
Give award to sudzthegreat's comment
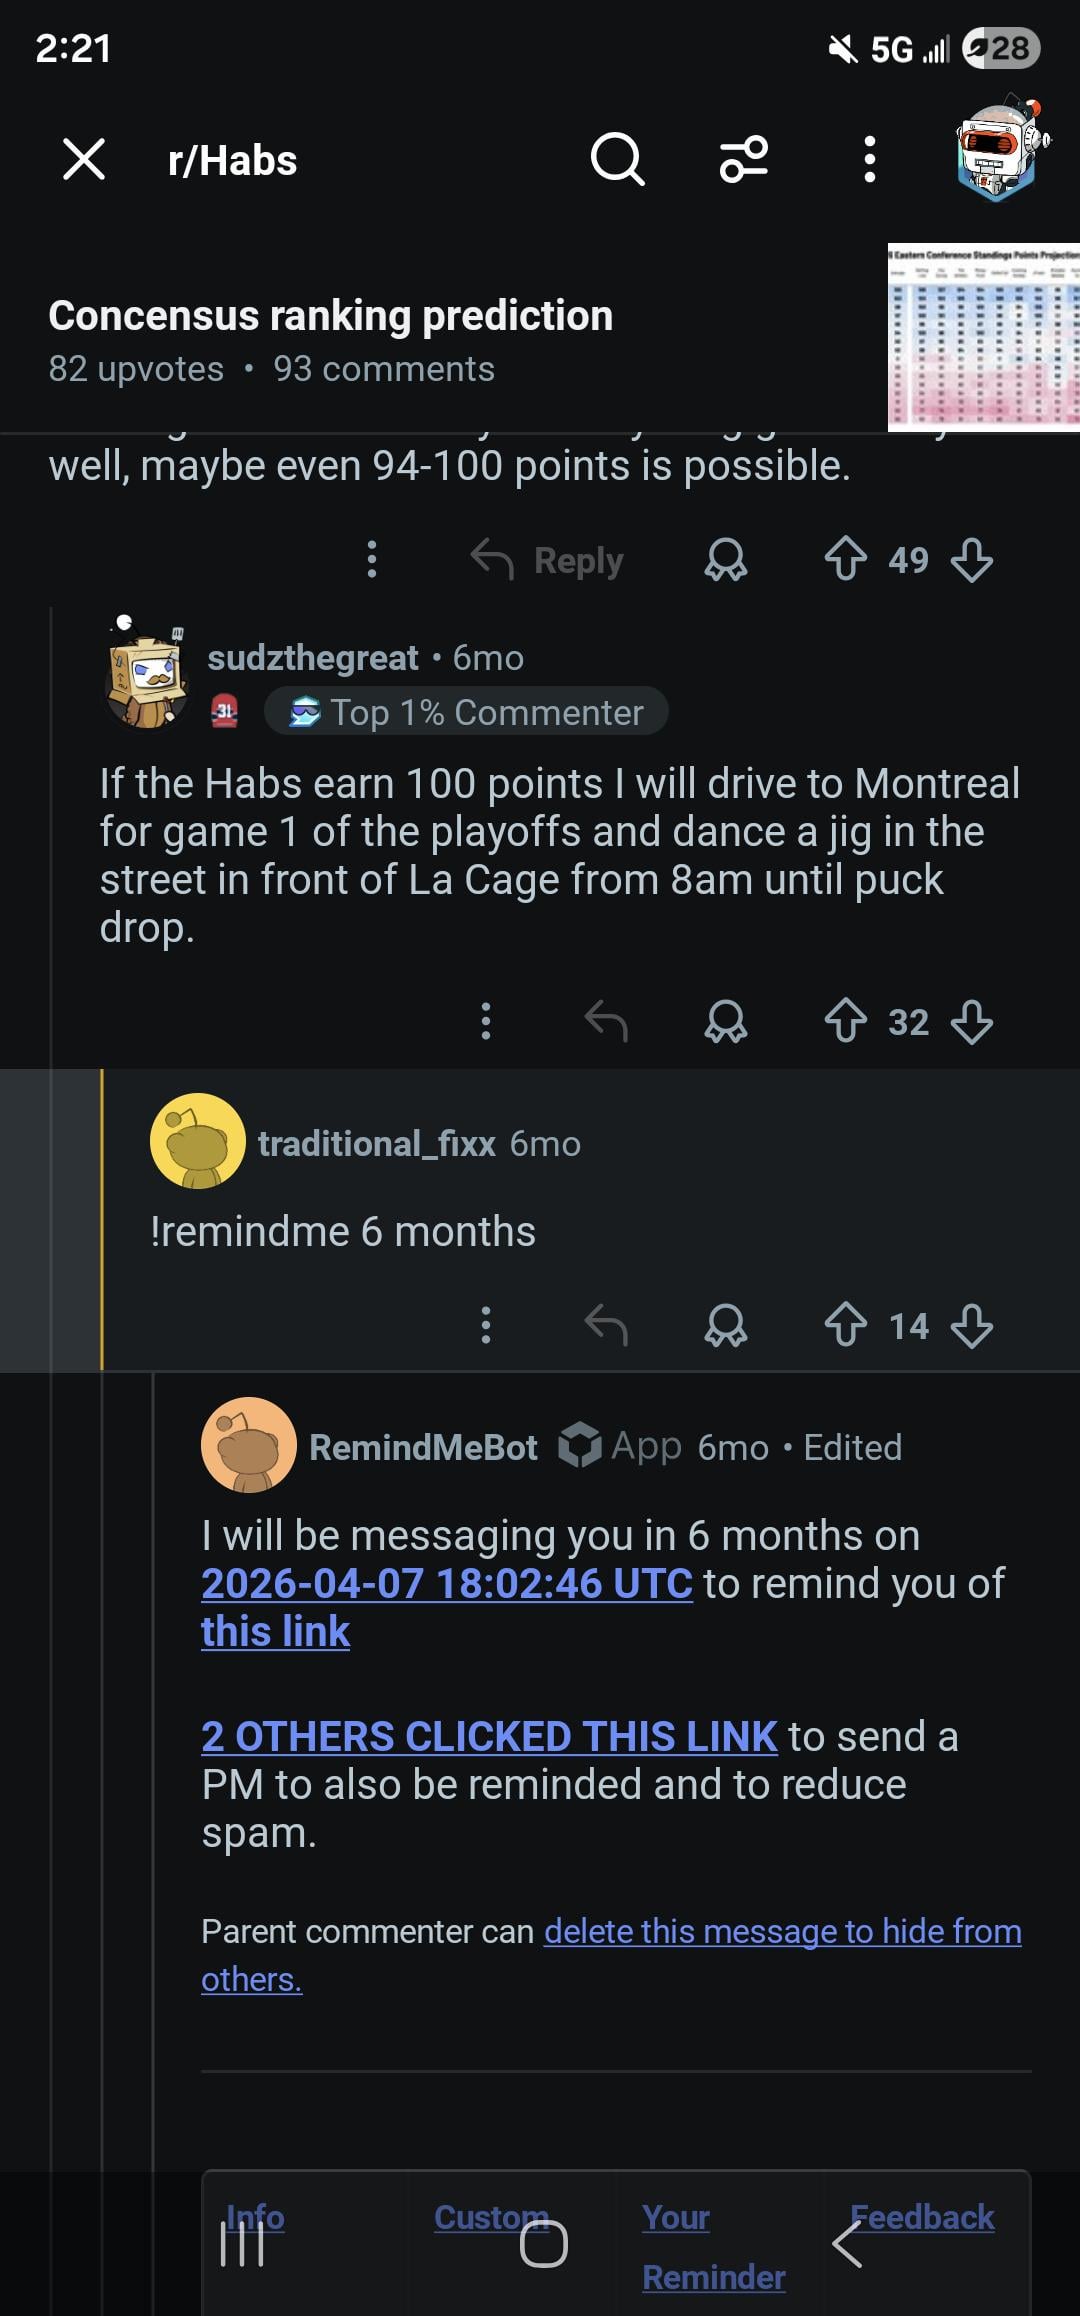726,1022
